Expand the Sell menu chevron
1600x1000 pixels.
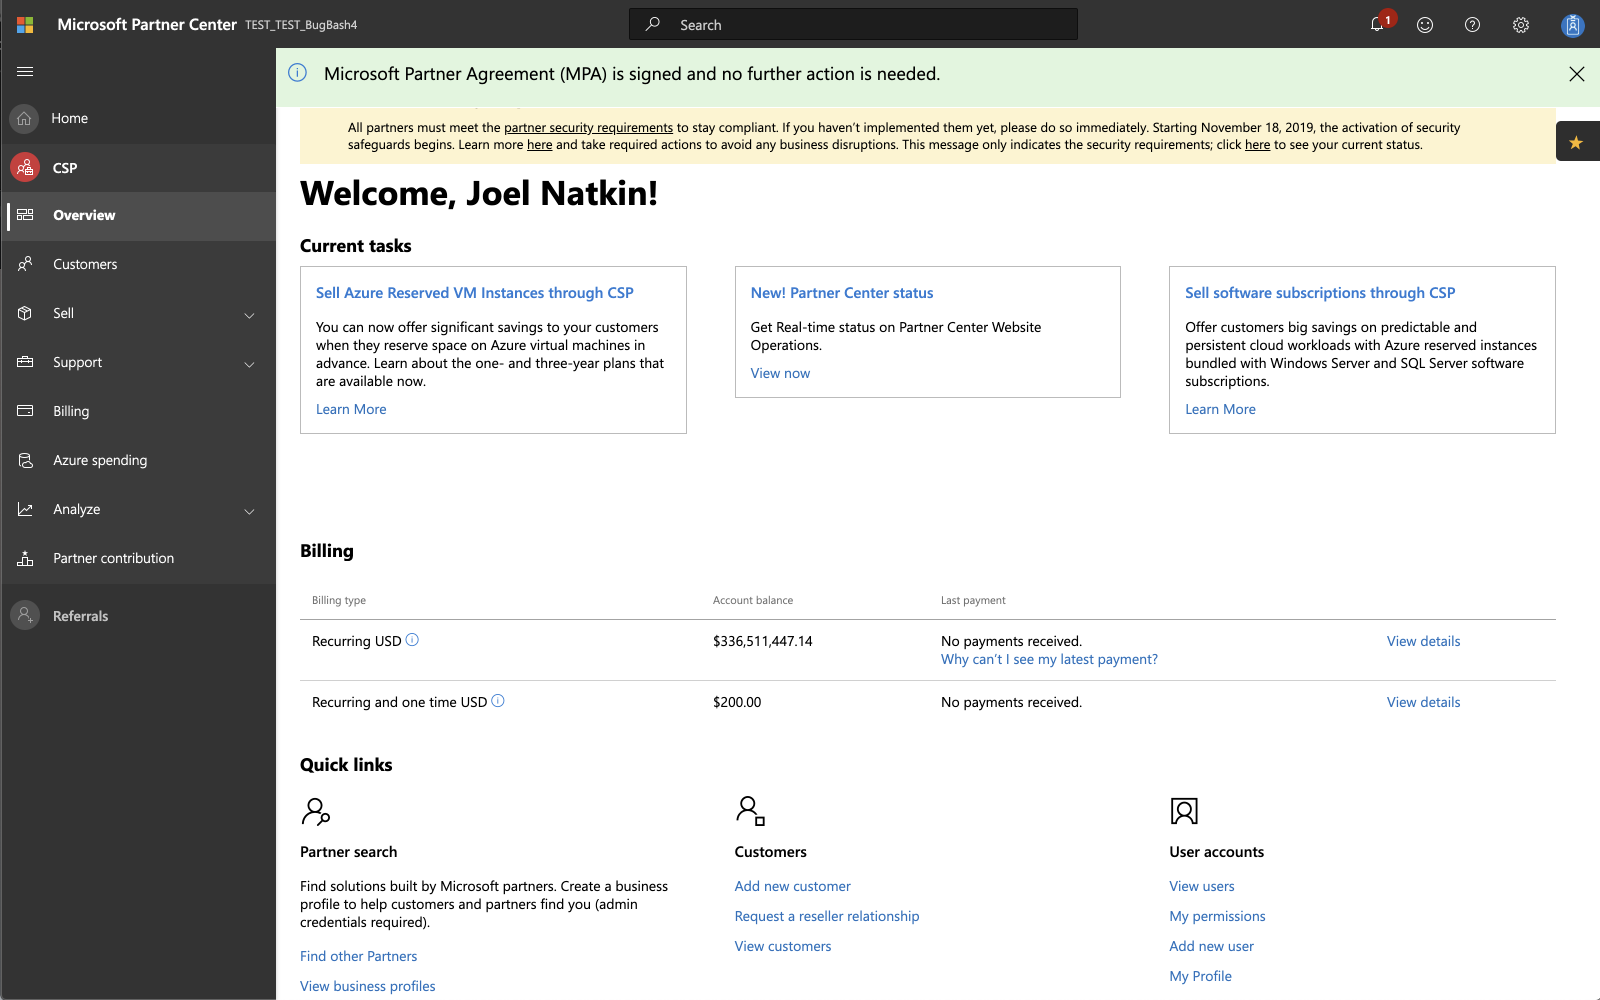(x=249, y=315)
